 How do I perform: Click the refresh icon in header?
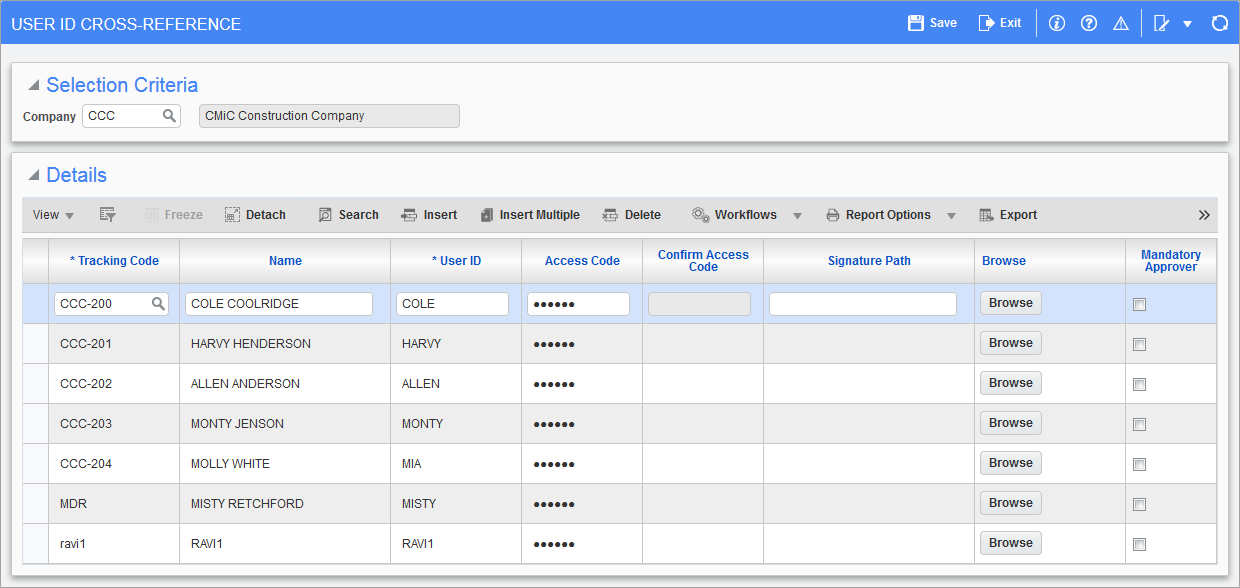click(x=1219, y=23)
